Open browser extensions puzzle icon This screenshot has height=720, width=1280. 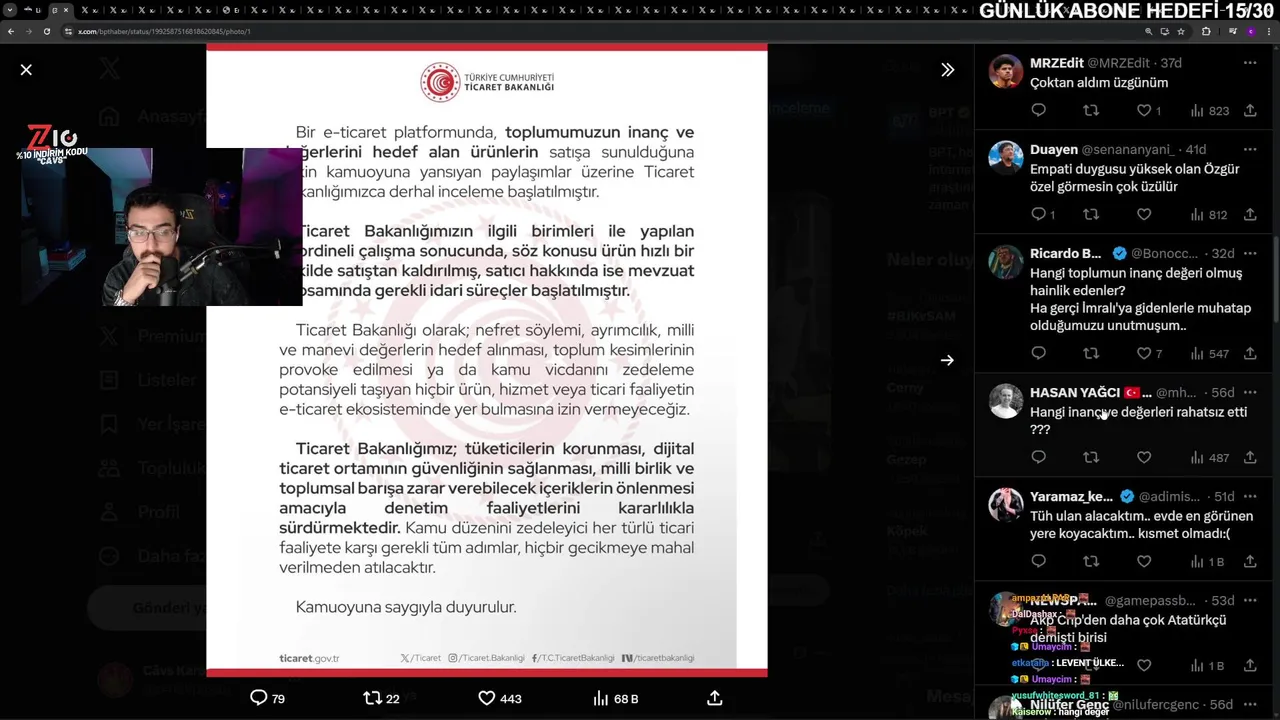pyautogui.click(x=1205, y=31)
